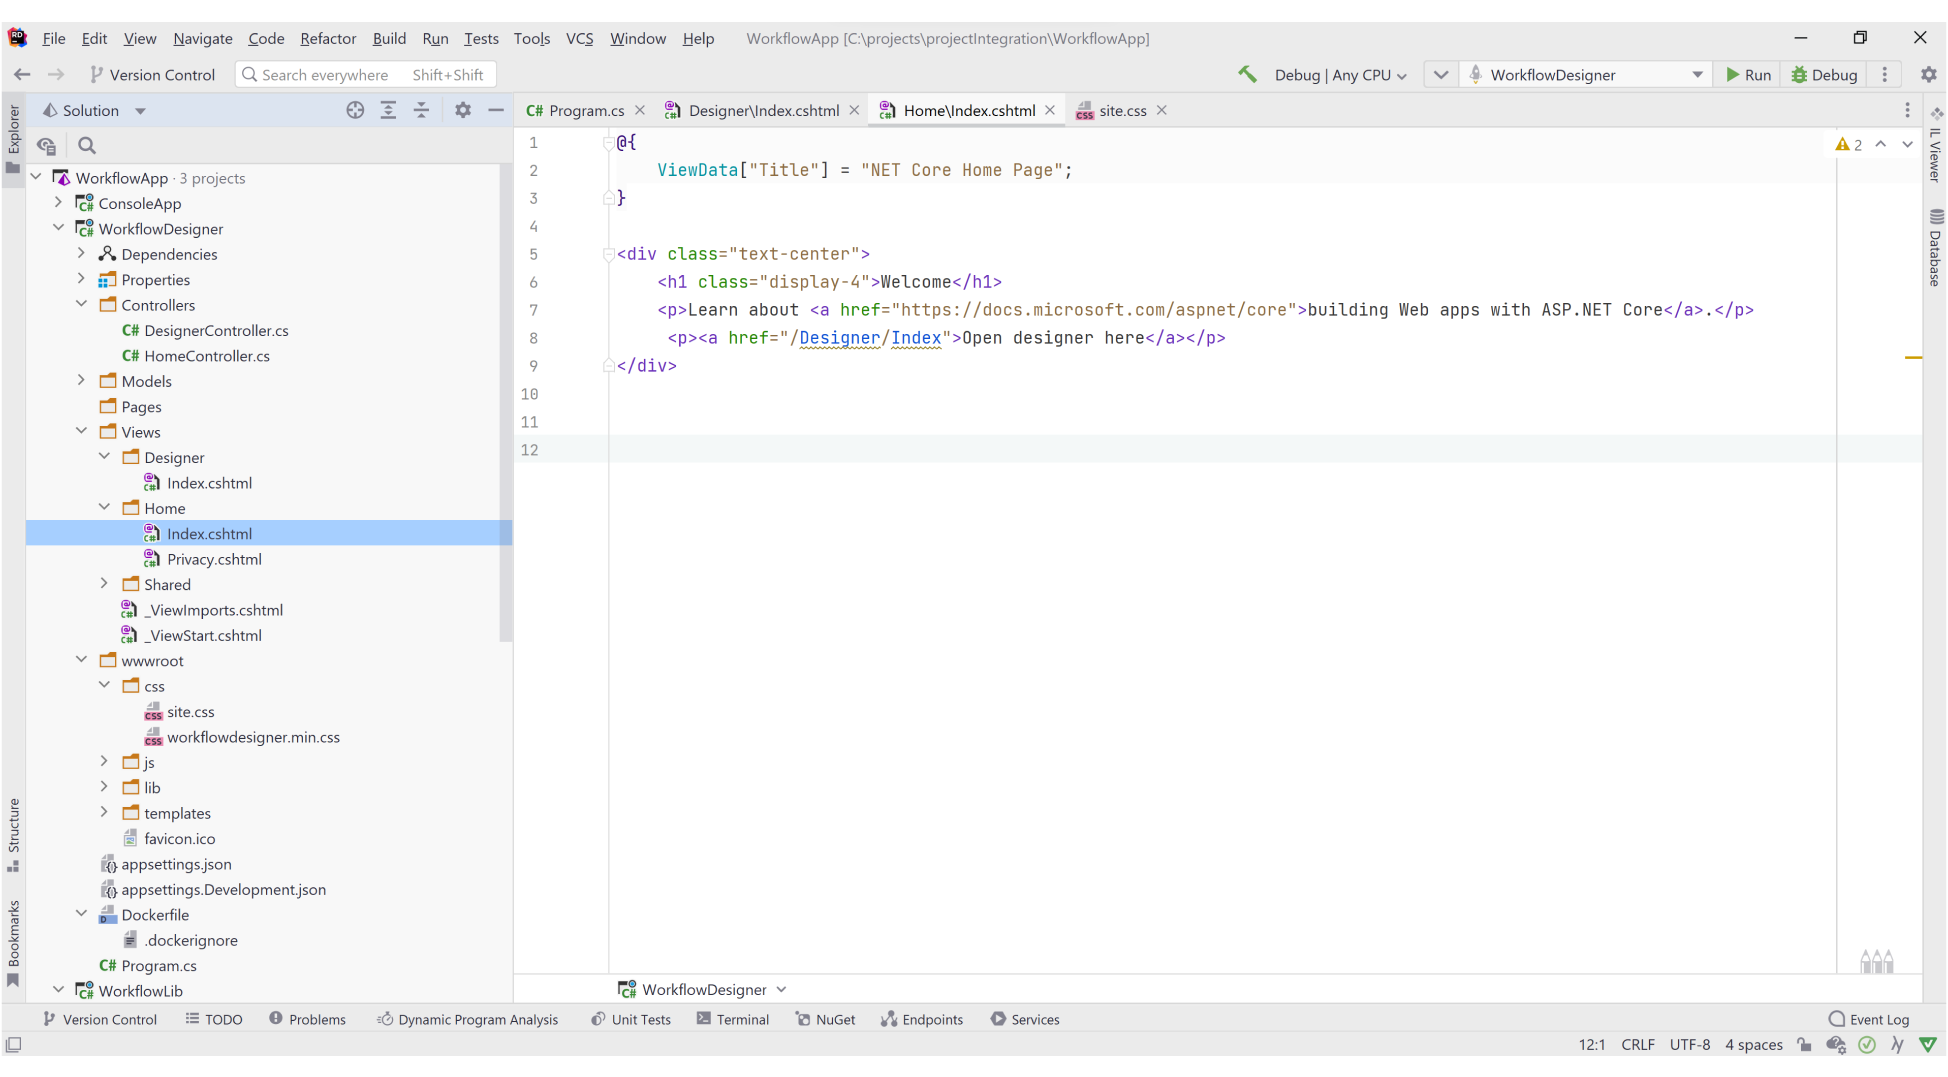Open Version Control in top toolbar
Screen dimensions: 1948x1077
click(152, 75)
